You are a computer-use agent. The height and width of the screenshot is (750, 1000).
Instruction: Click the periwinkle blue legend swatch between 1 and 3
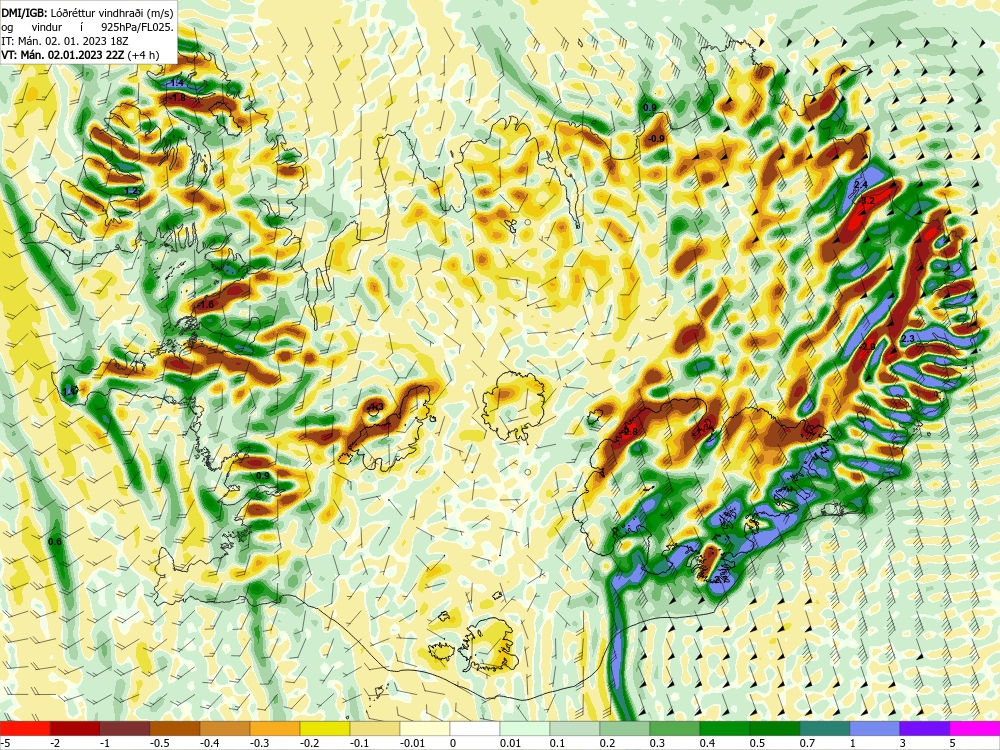[874, 728]
